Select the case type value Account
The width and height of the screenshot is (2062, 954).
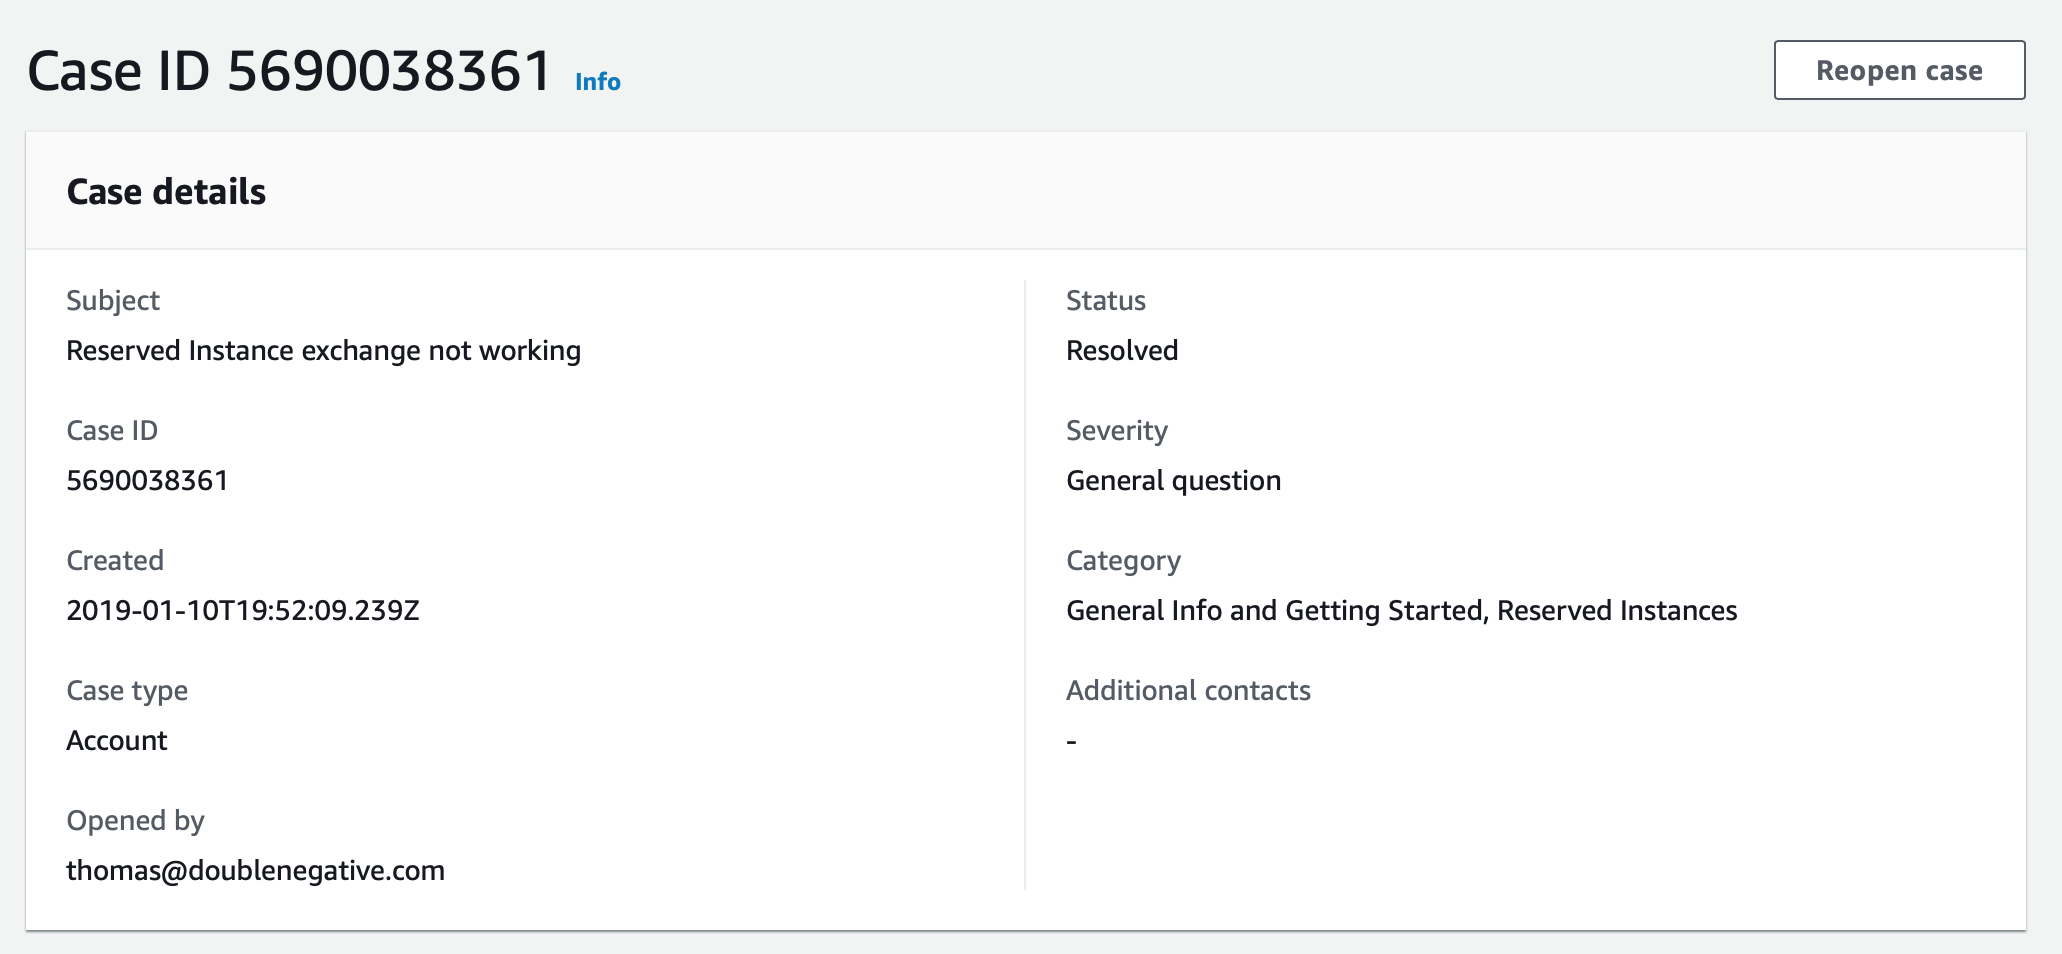tap(116, 741)
